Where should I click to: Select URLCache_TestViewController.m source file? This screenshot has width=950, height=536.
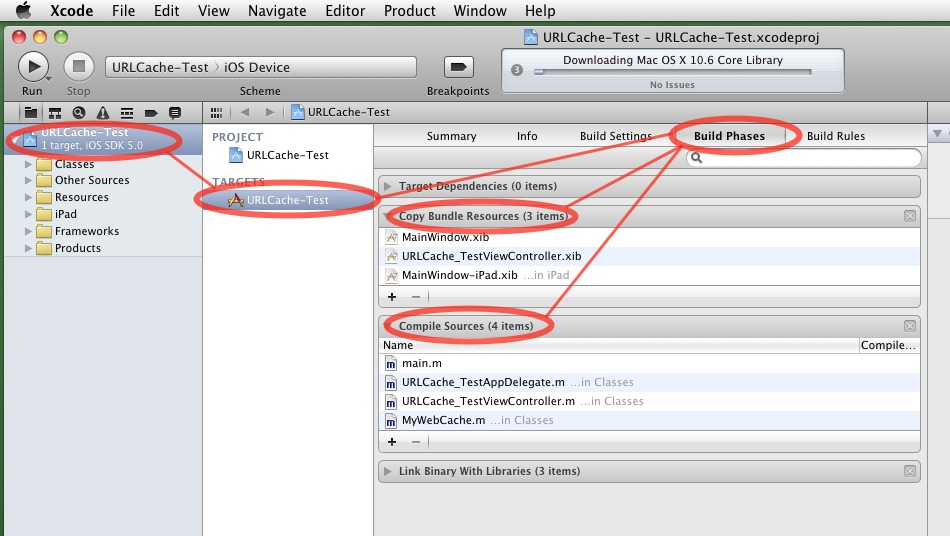point(649,401)
